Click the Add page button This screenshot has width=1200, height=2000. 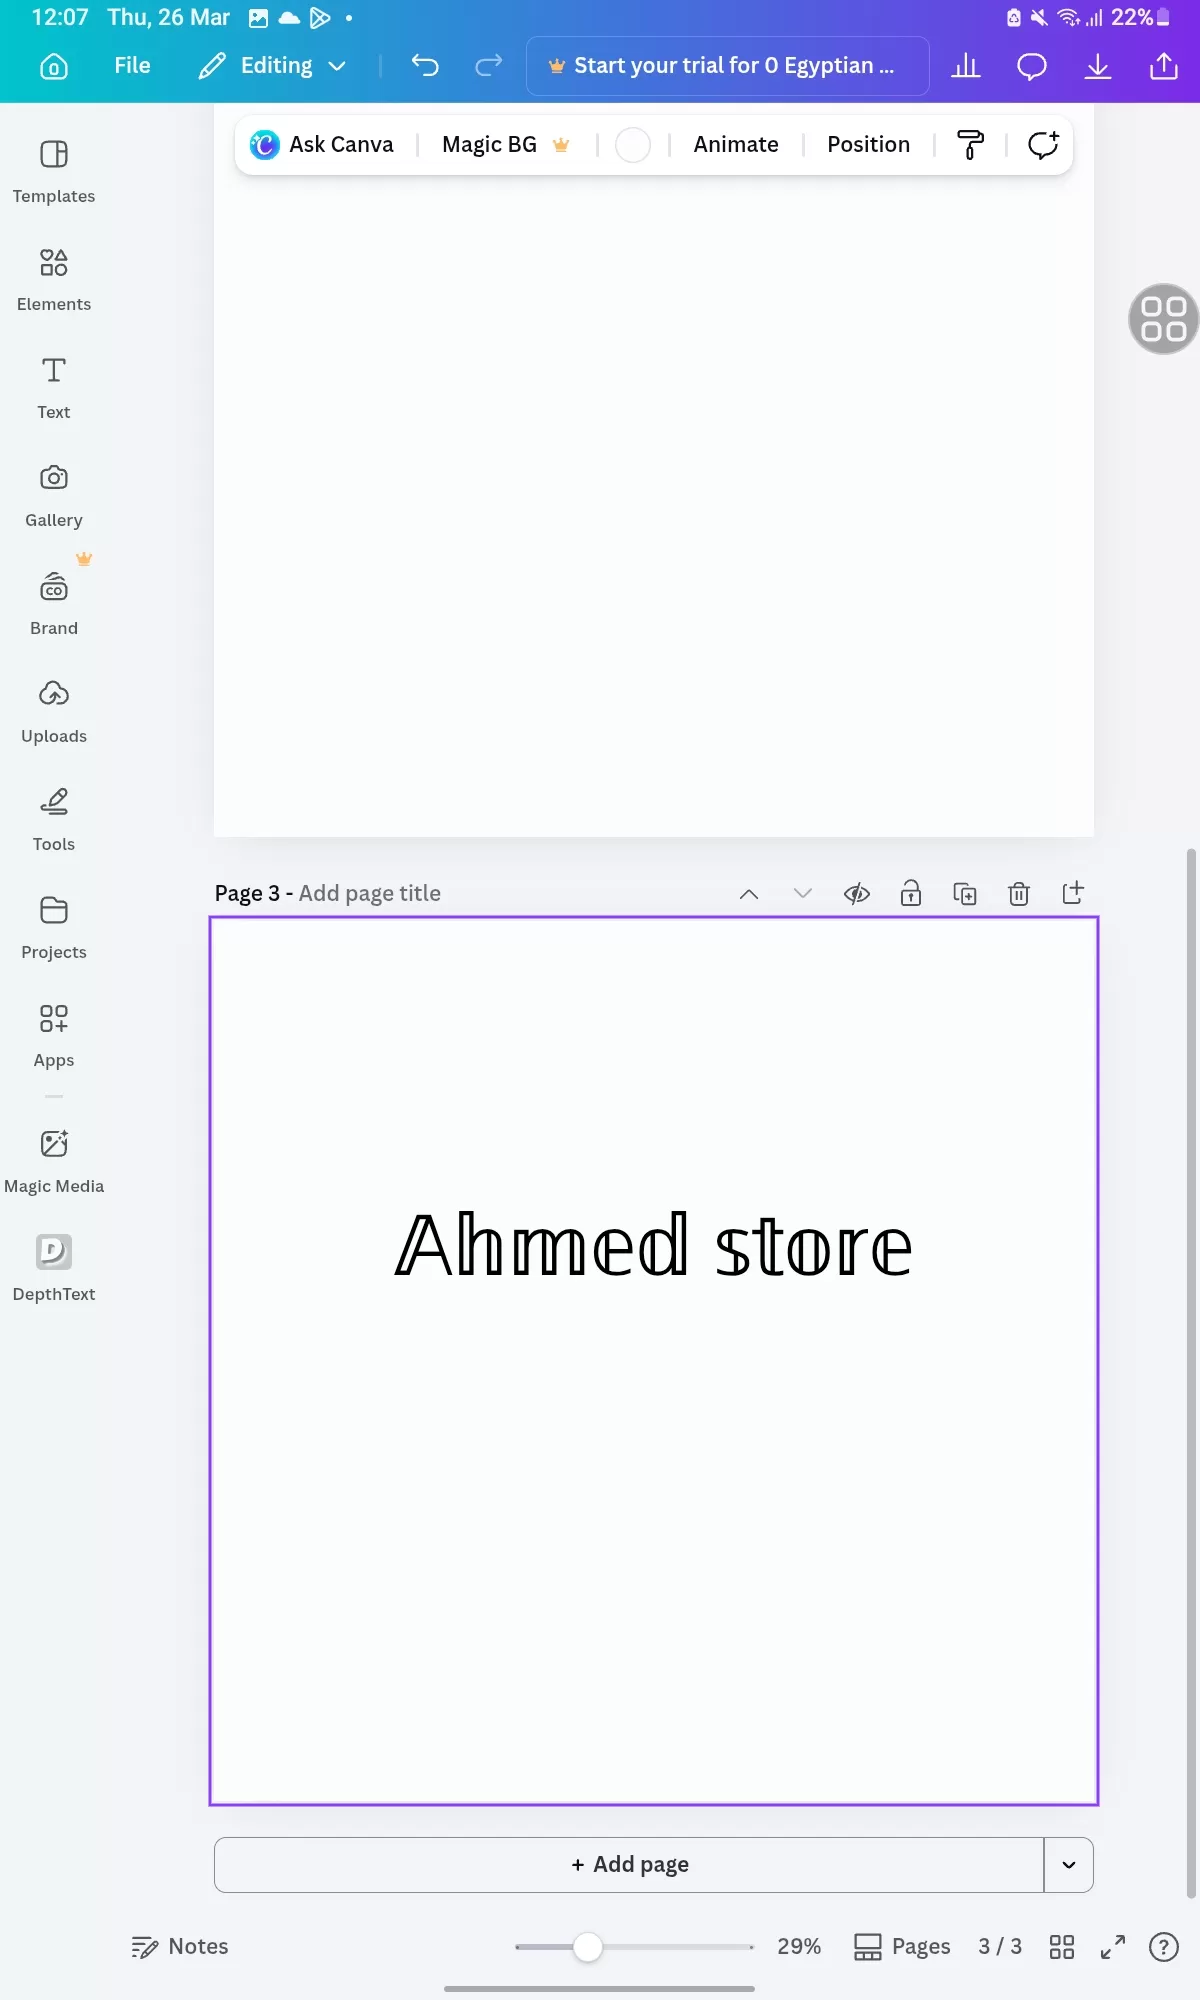pos(629,1864)
